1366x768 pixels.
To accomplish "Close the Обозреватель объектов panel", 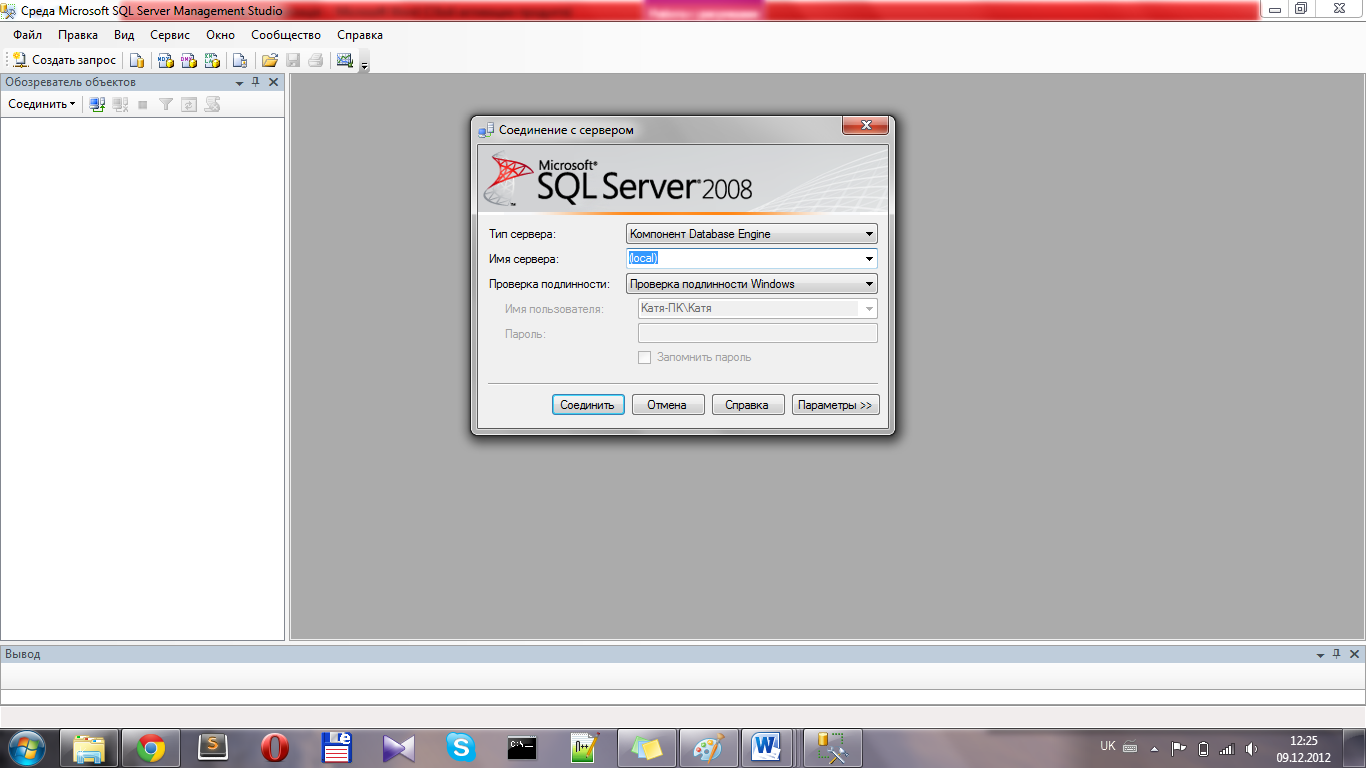I will click(x=274, y=82).
